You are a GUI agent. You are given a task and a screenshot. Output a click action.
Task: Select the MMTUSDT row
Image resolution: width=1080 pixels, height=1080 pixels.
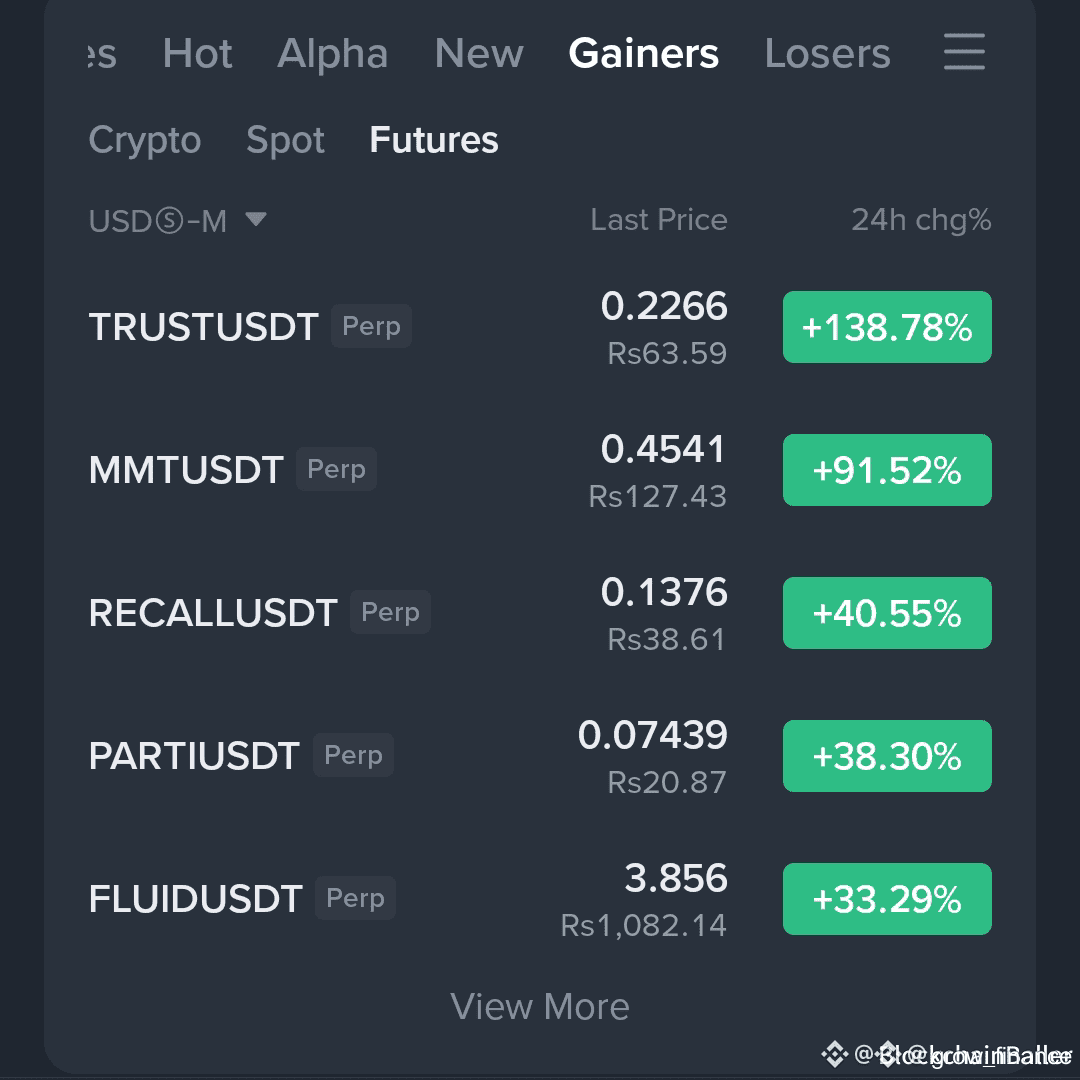click(x=185, y=469)
